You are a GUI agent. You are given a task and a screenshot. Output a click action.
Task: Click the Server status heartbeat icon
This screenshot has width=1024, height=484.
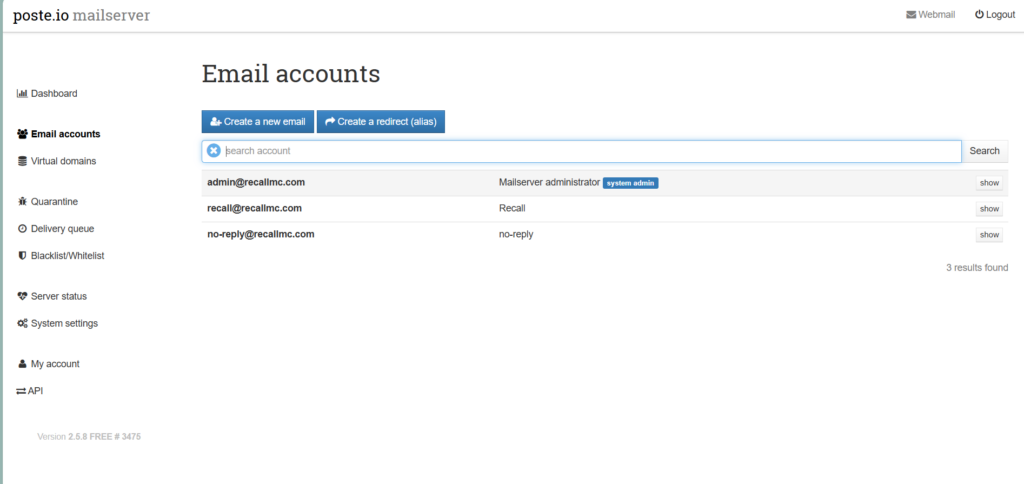pos(22,297)
